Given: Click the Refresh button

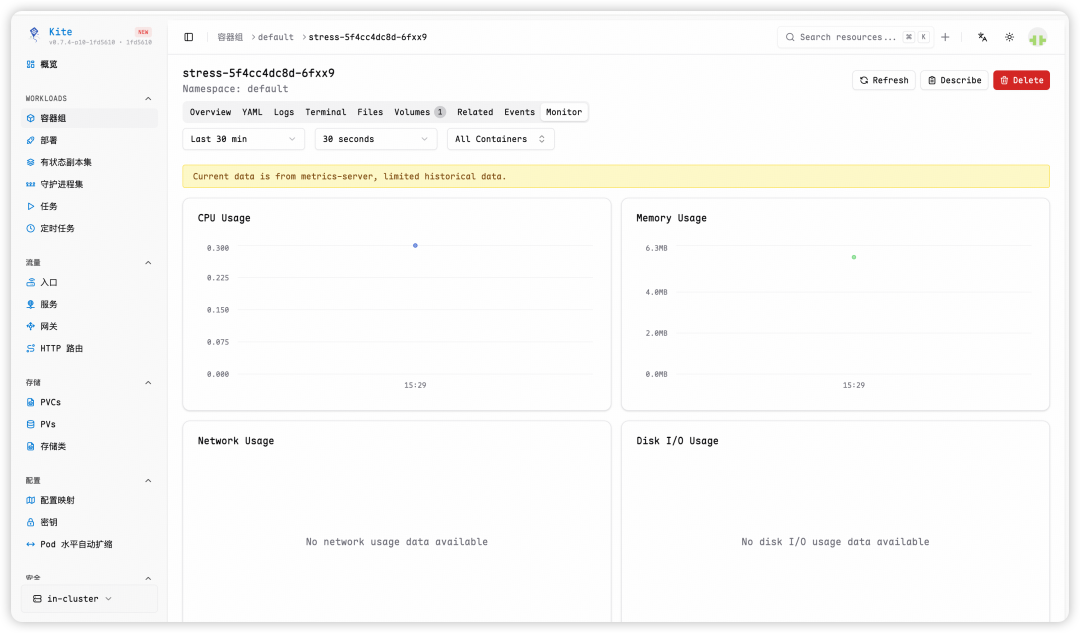Looking at the screenshot, I should point(884,81).
